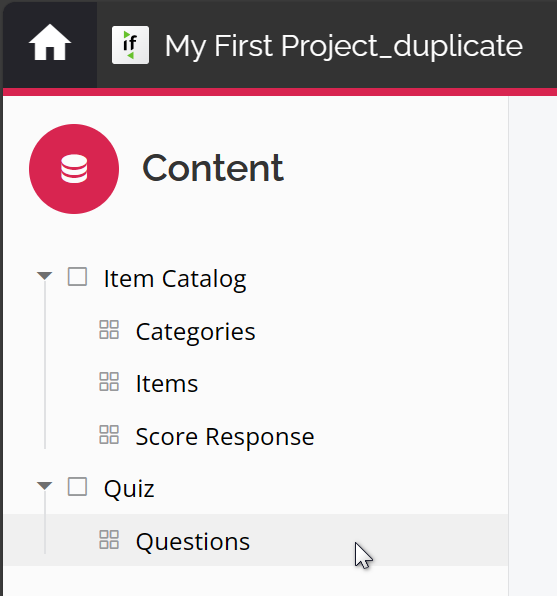The image size is (557, 596).
Task: Tick the Quiz checkbox
Action: click(78, 487)
